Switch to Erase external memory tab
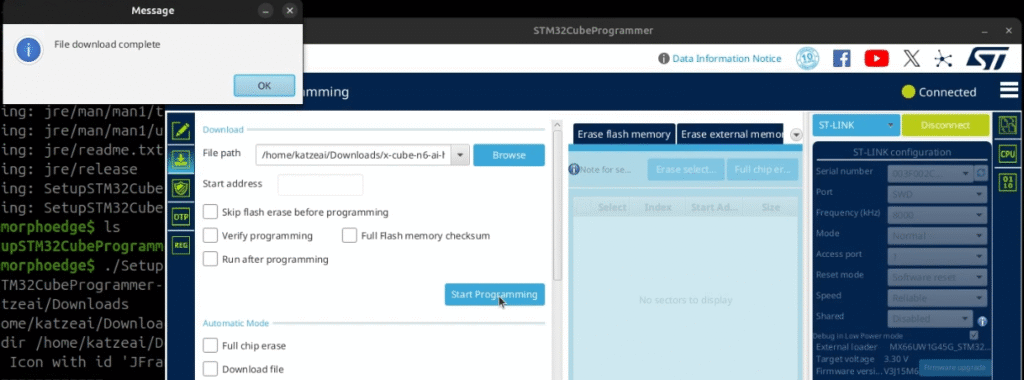 point(730,134)
